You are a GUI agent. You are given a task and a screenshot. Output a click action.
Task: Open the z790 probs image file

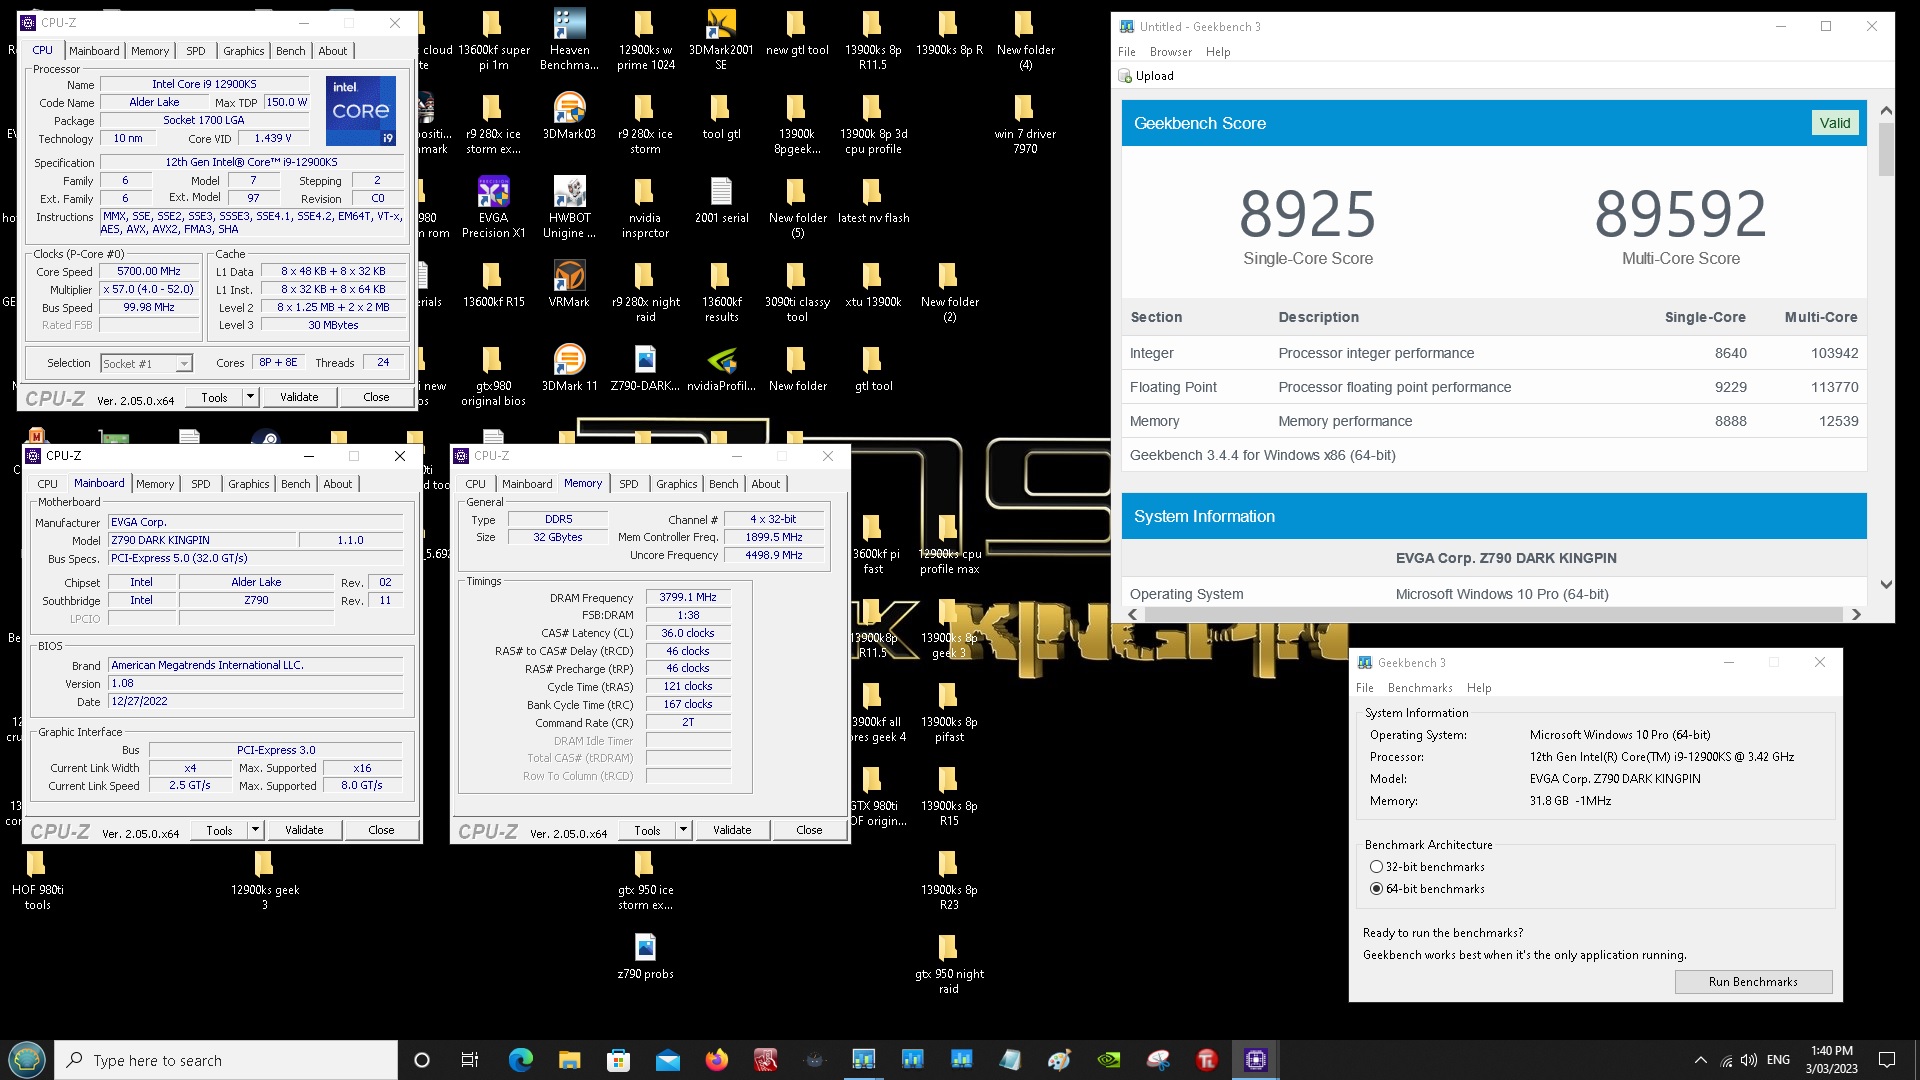[x=645, y=957]
